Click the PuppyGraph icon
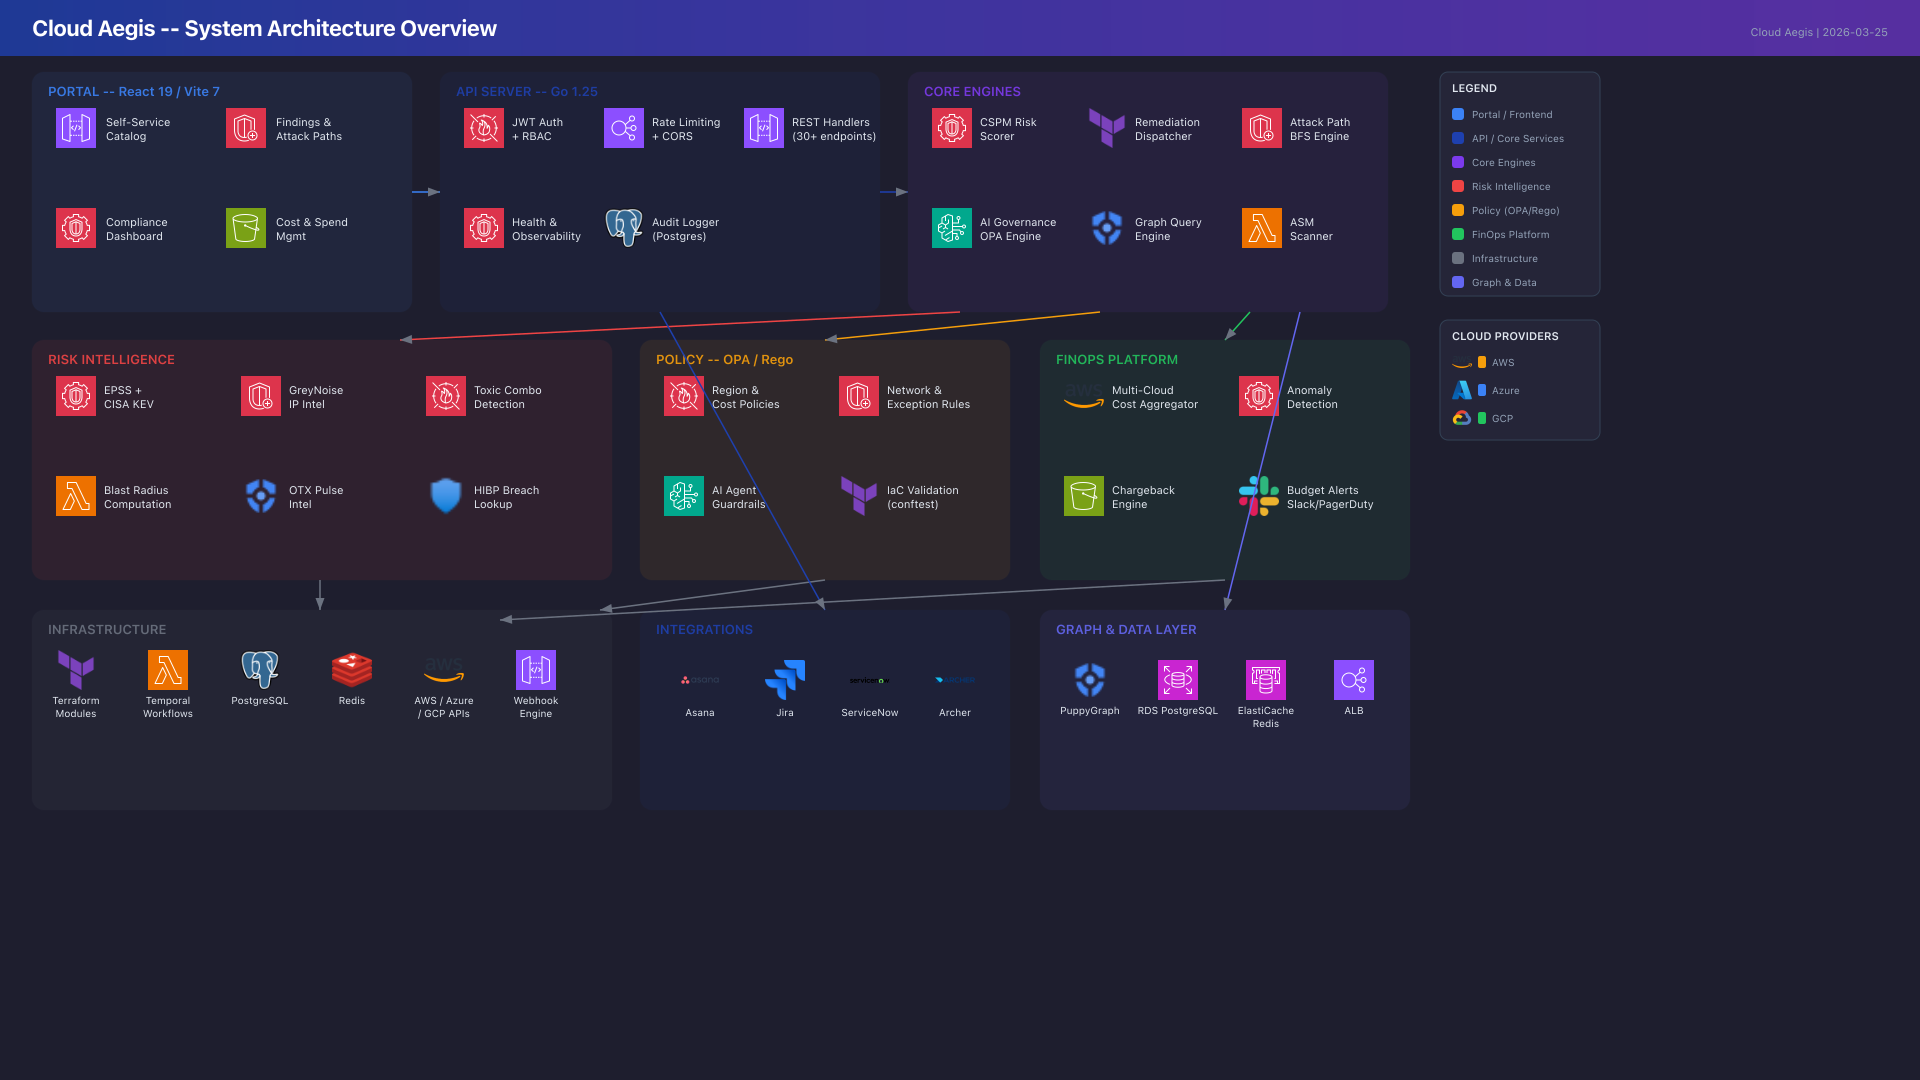This screenshot has height=1080, width=1920. [x=1090, y=680]
